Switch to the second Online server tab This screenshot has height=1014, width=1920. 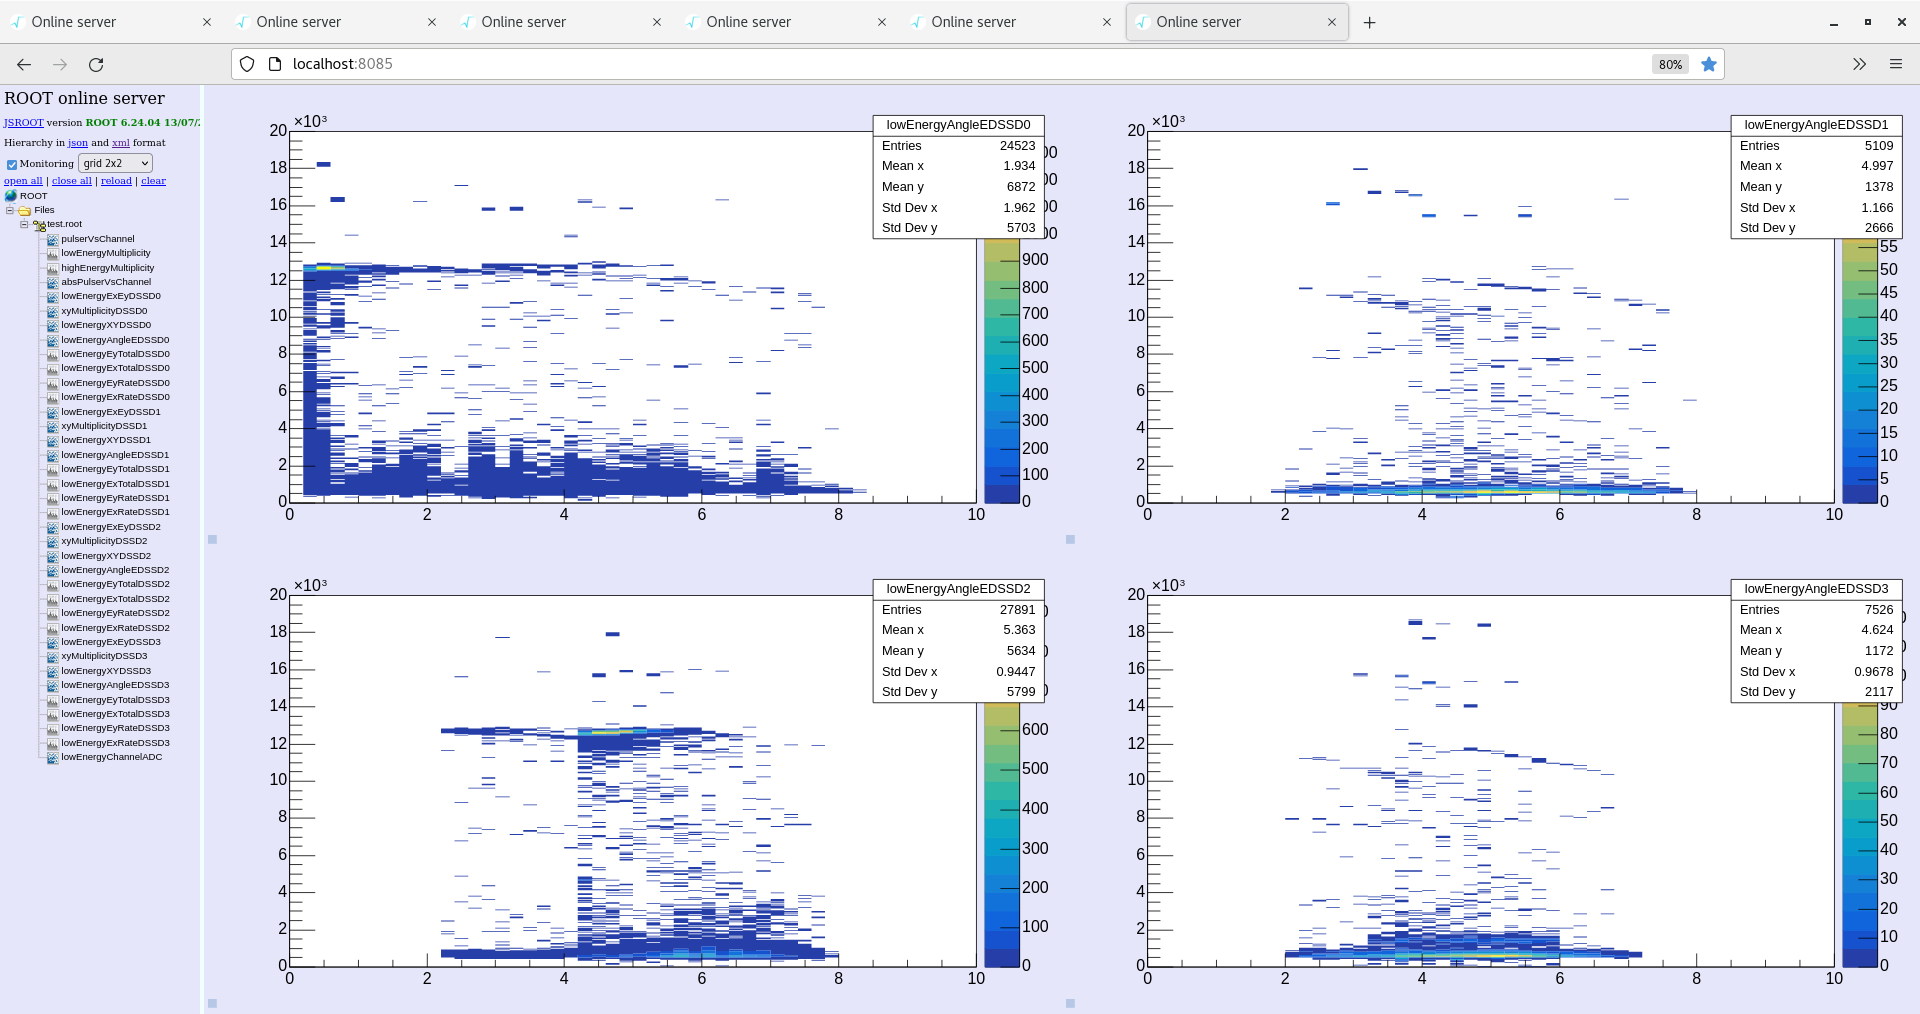[x=297, y=21]
